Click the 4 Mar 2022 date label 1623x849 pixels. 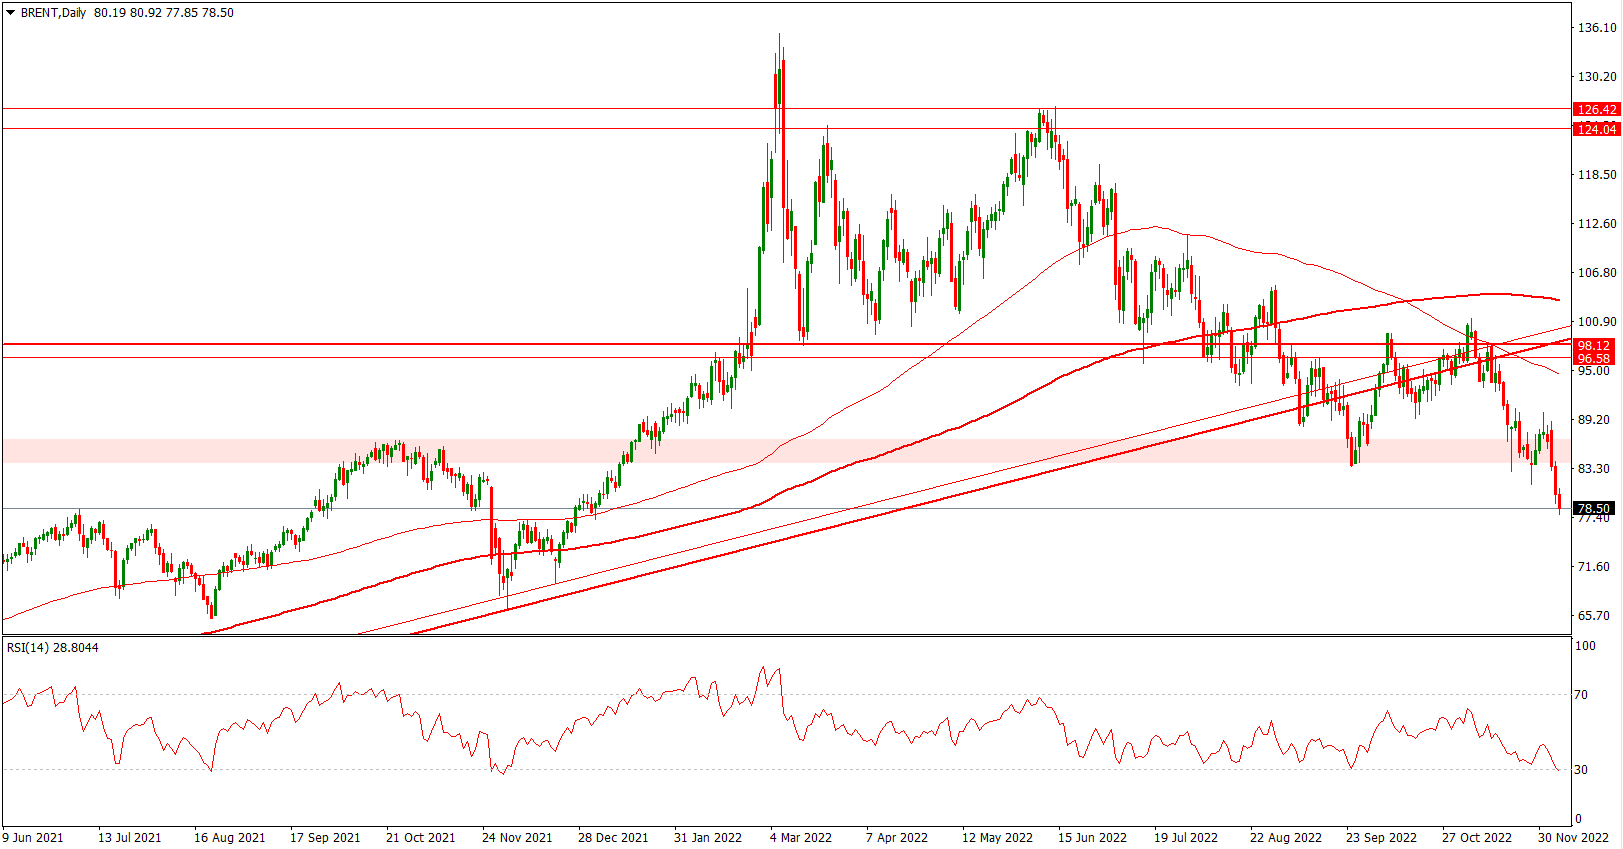801,837
